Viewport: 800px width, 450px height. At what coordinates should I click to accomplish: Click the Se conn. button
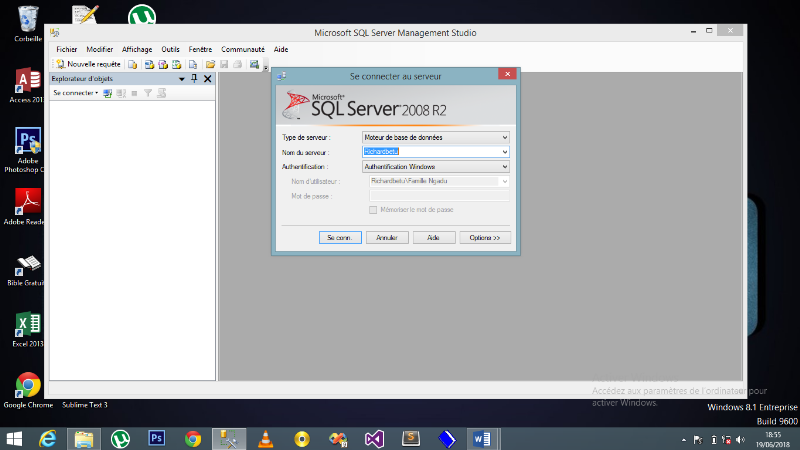338,238
